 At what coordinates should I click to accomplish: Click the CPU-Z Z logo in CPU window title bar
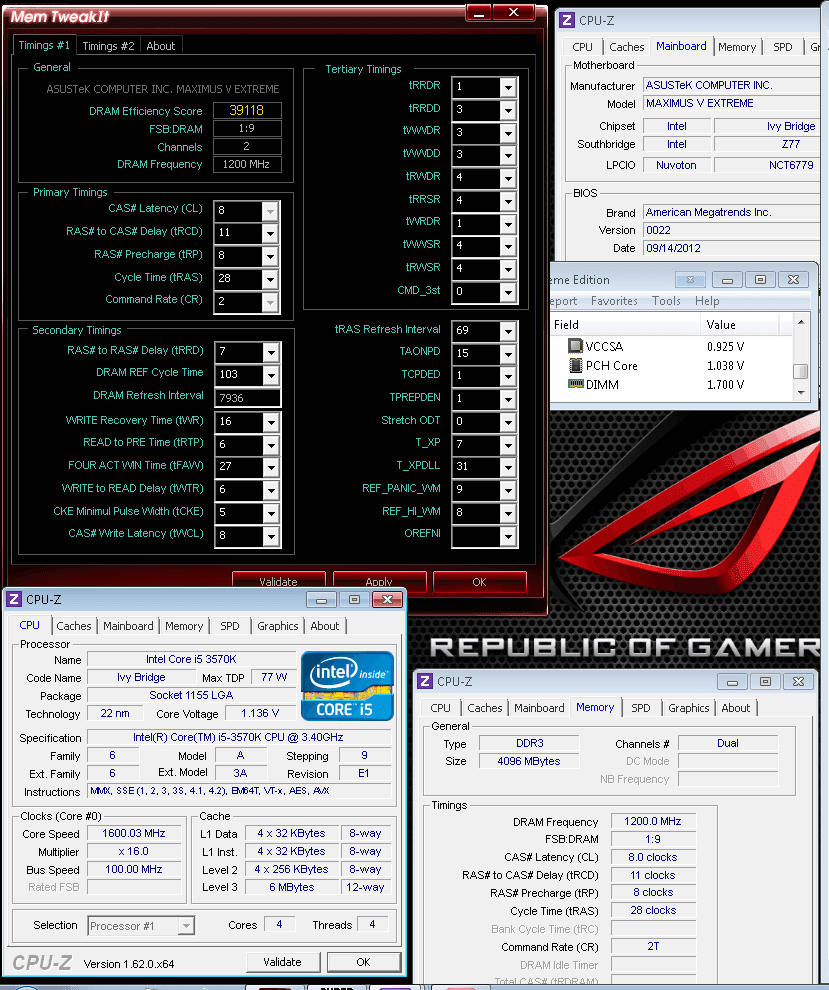click(14, 599)
